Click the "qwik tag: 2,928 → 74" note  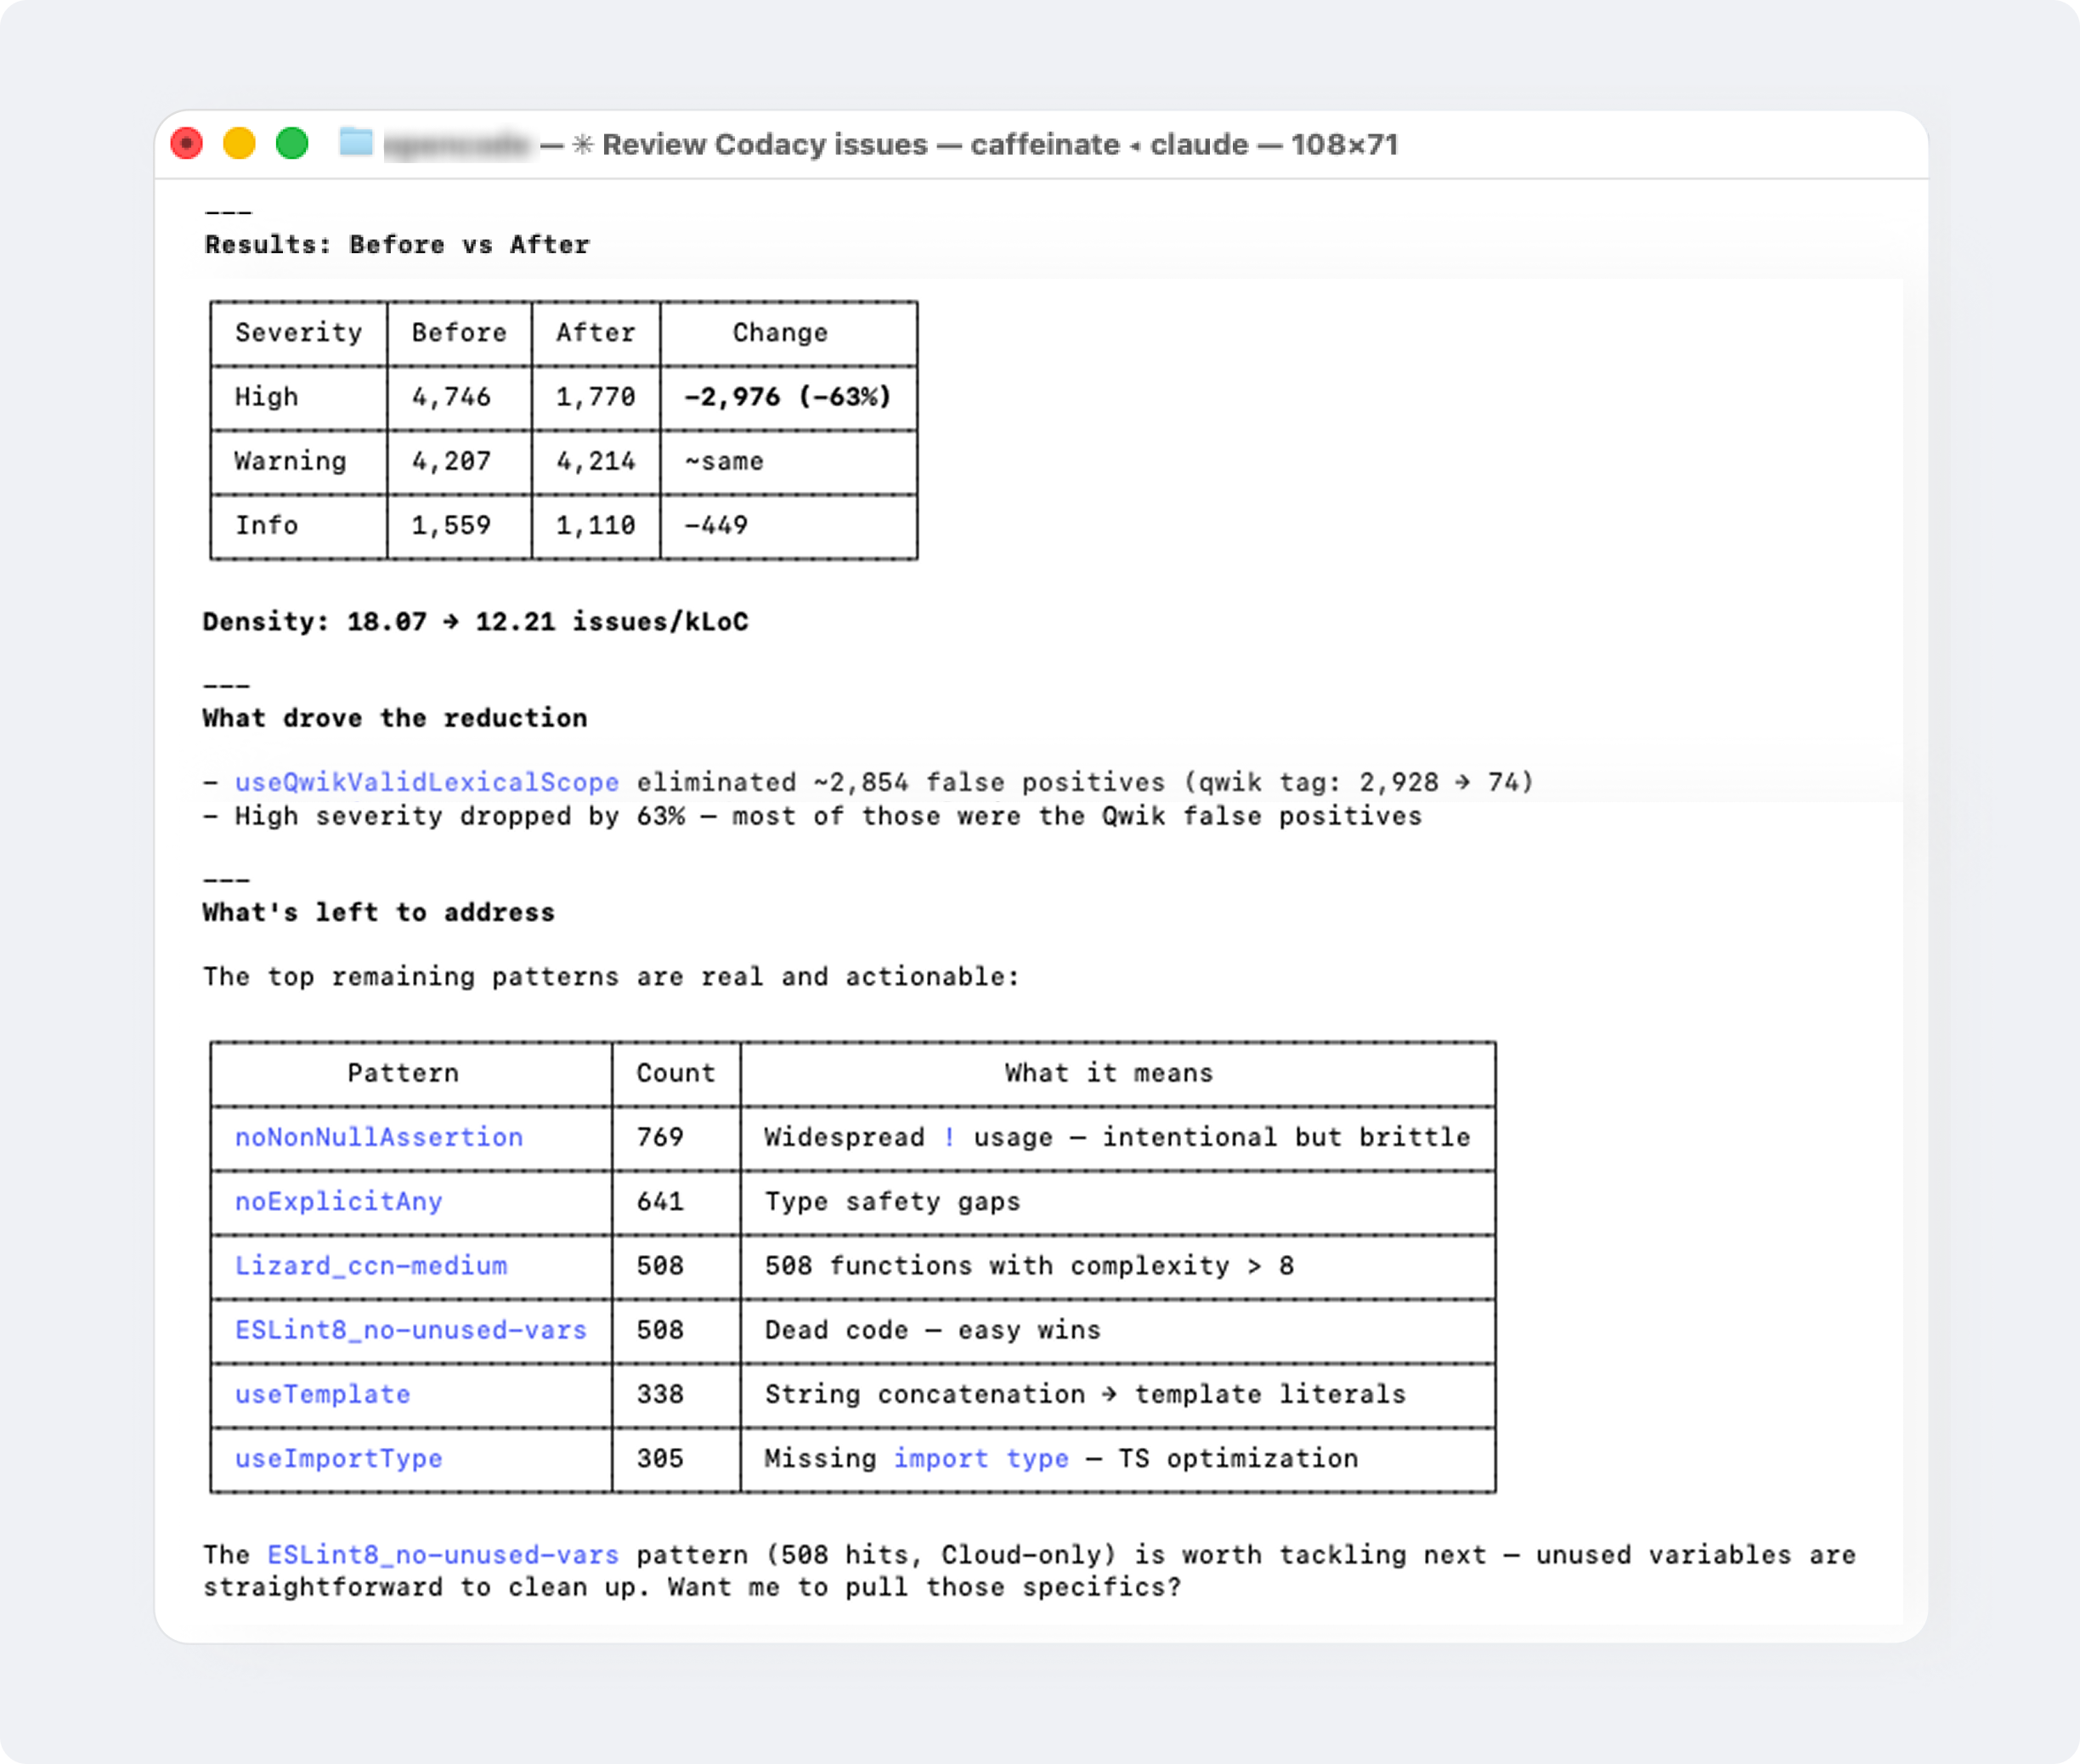coord(1359,782)
